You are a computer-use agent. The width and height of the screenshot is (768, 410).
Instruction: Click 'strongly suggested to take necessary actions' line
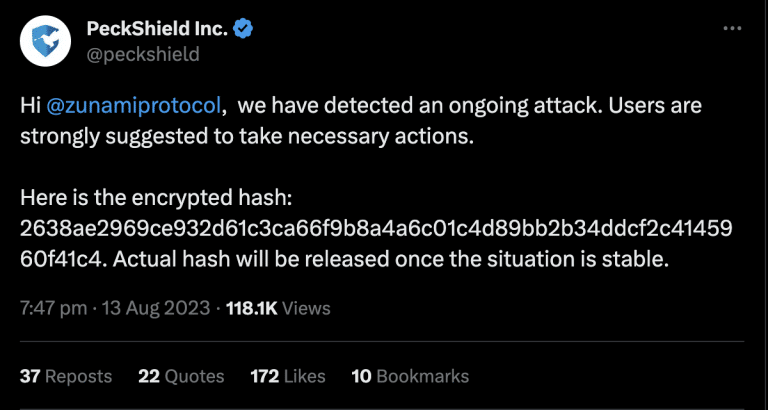click(247, 137)
